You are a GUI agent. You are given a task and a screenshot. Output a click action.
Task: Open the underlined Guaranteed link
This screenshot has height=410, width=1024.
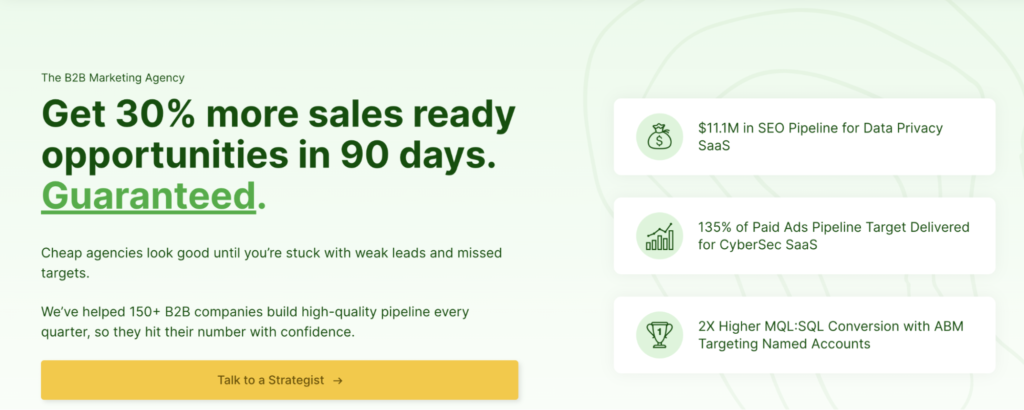[148, 196]
